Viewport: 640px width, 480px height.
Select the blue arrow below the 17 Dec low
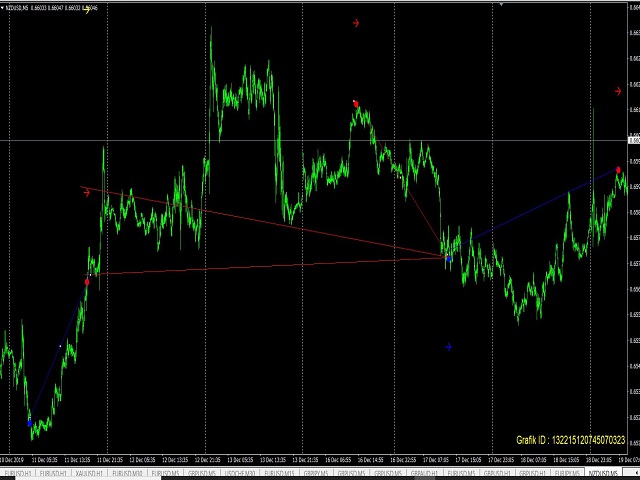(x=449, y=347)
